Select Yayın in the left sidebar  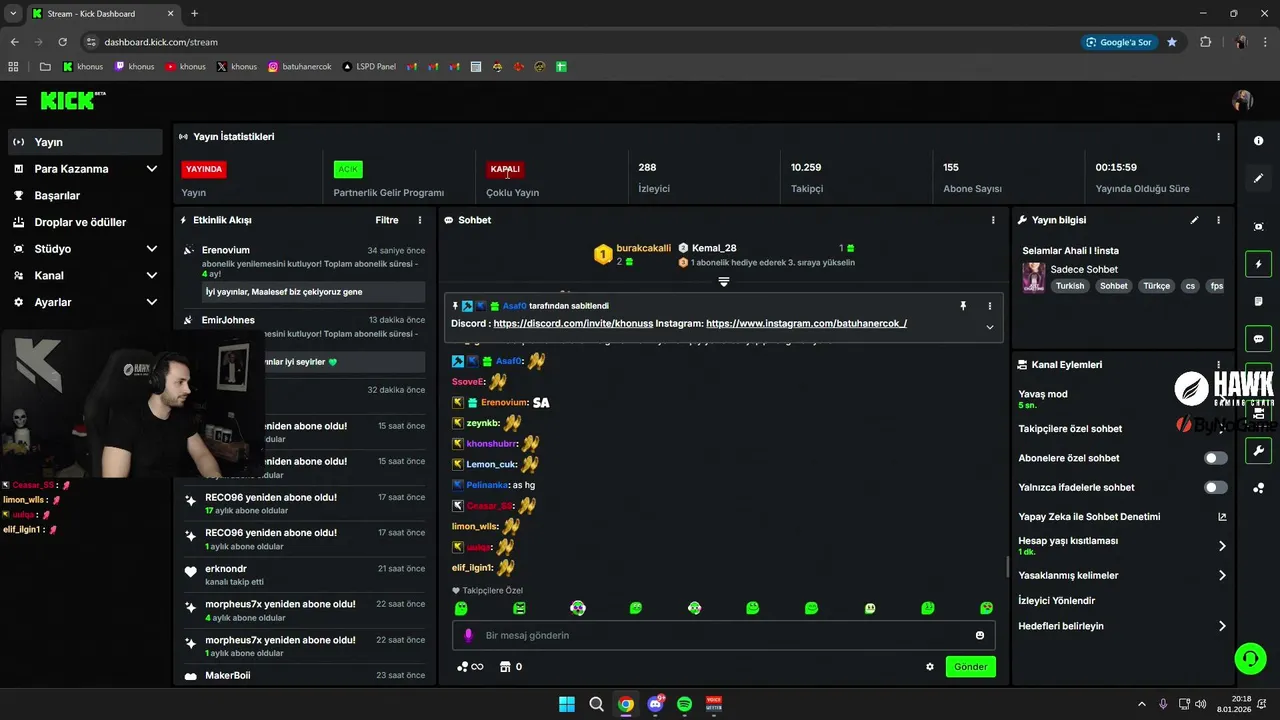[85, 142]
